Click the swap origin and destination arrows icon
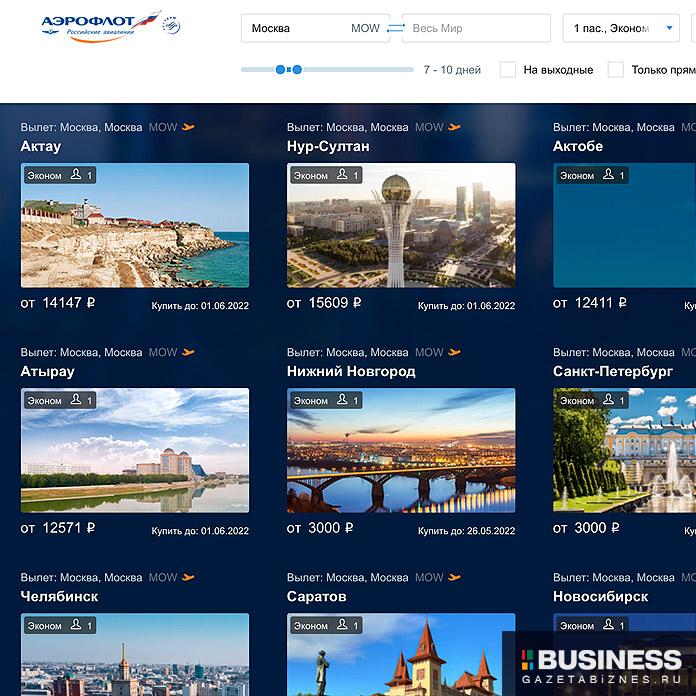This screenshot has height=696, width=696. pos(395,28)
